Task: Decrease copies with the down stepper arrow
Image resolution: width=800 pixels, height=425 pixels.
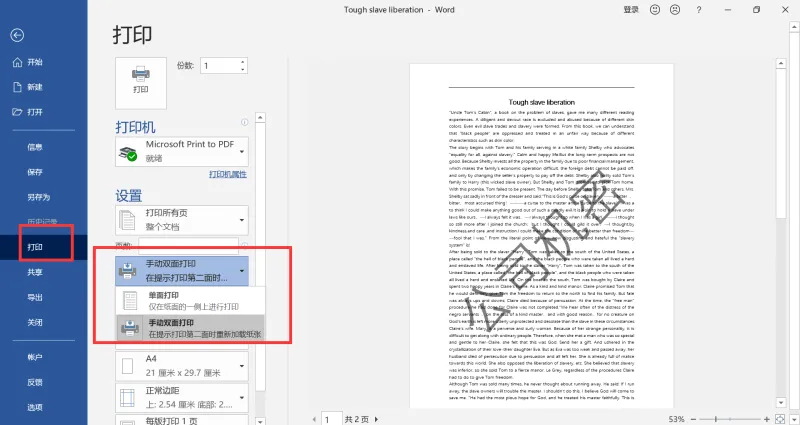Action: tap(243, 69)
